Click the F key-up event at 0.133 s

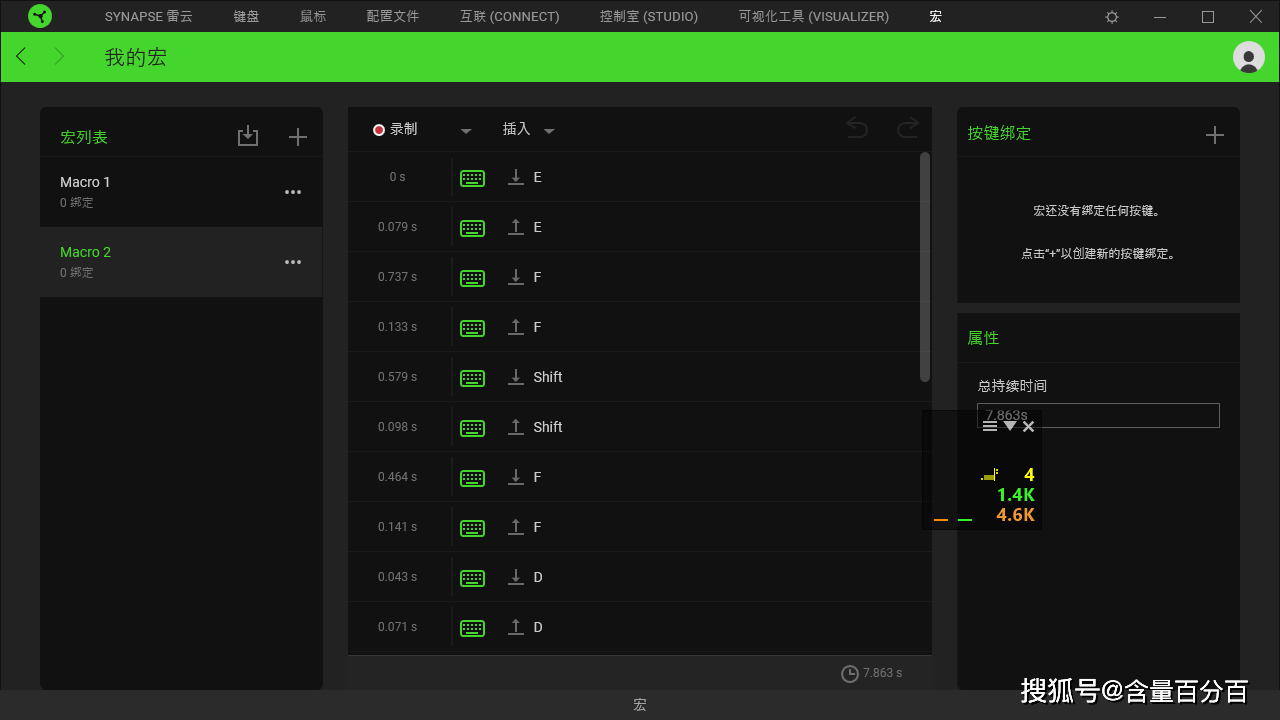point(640,327)
